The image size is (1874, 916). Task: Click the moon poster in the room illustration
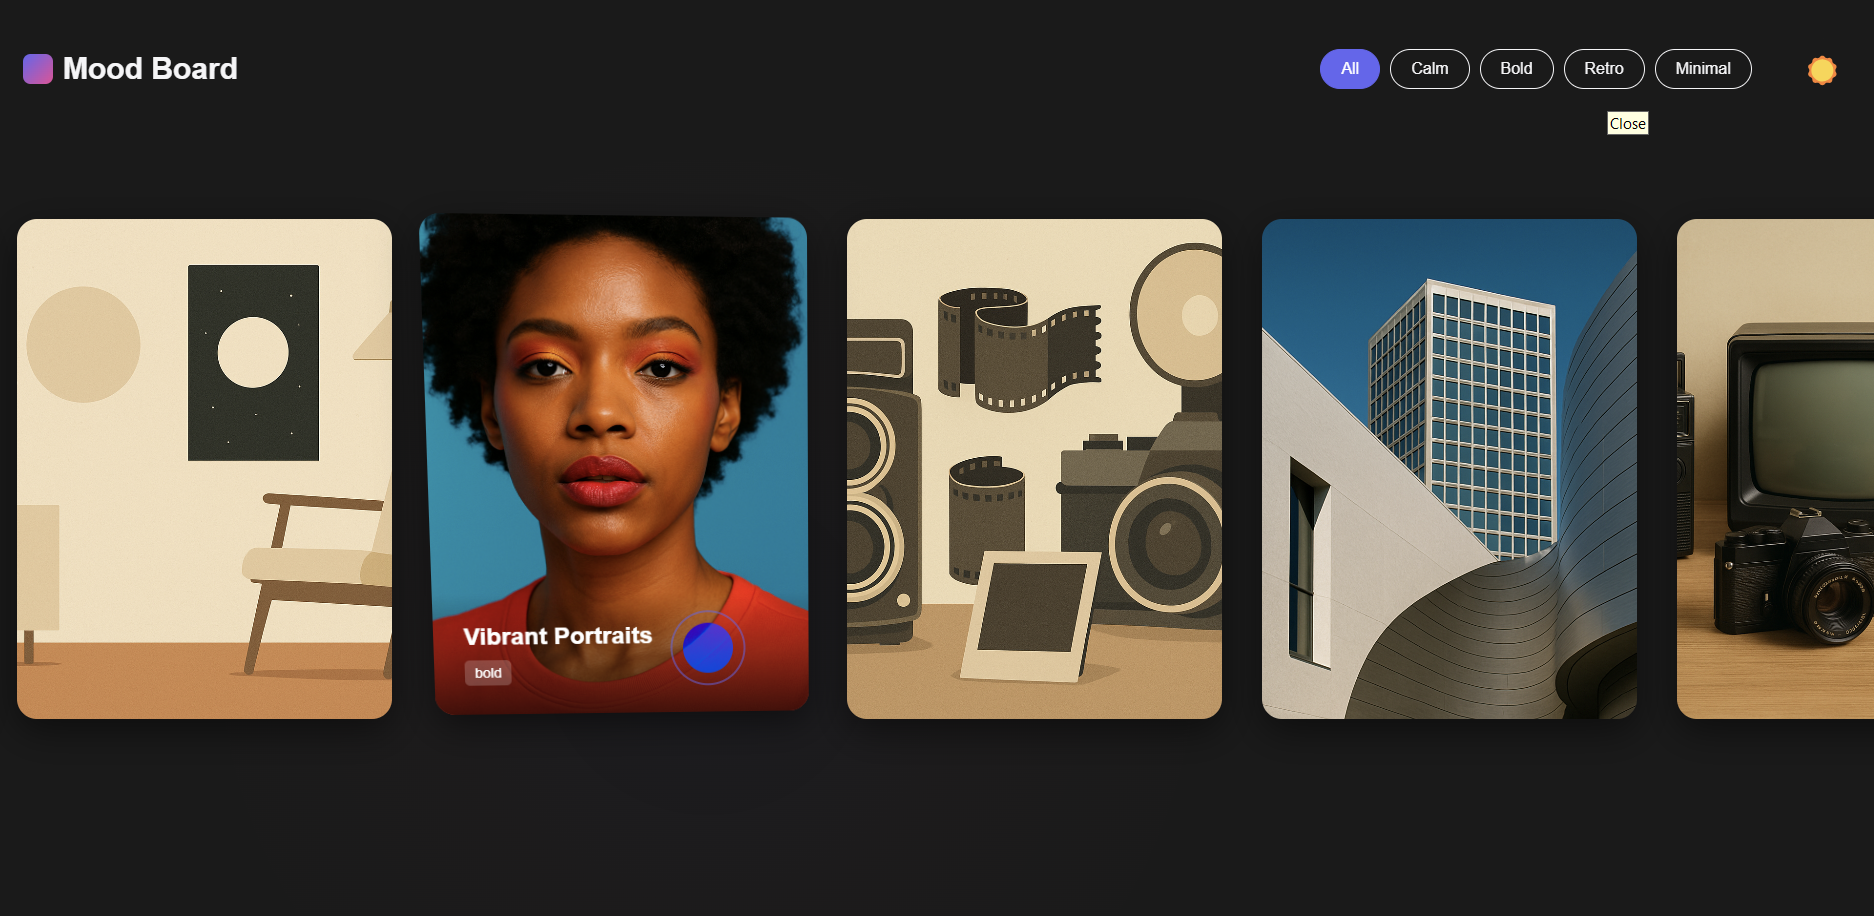click(x=253, y=362)
